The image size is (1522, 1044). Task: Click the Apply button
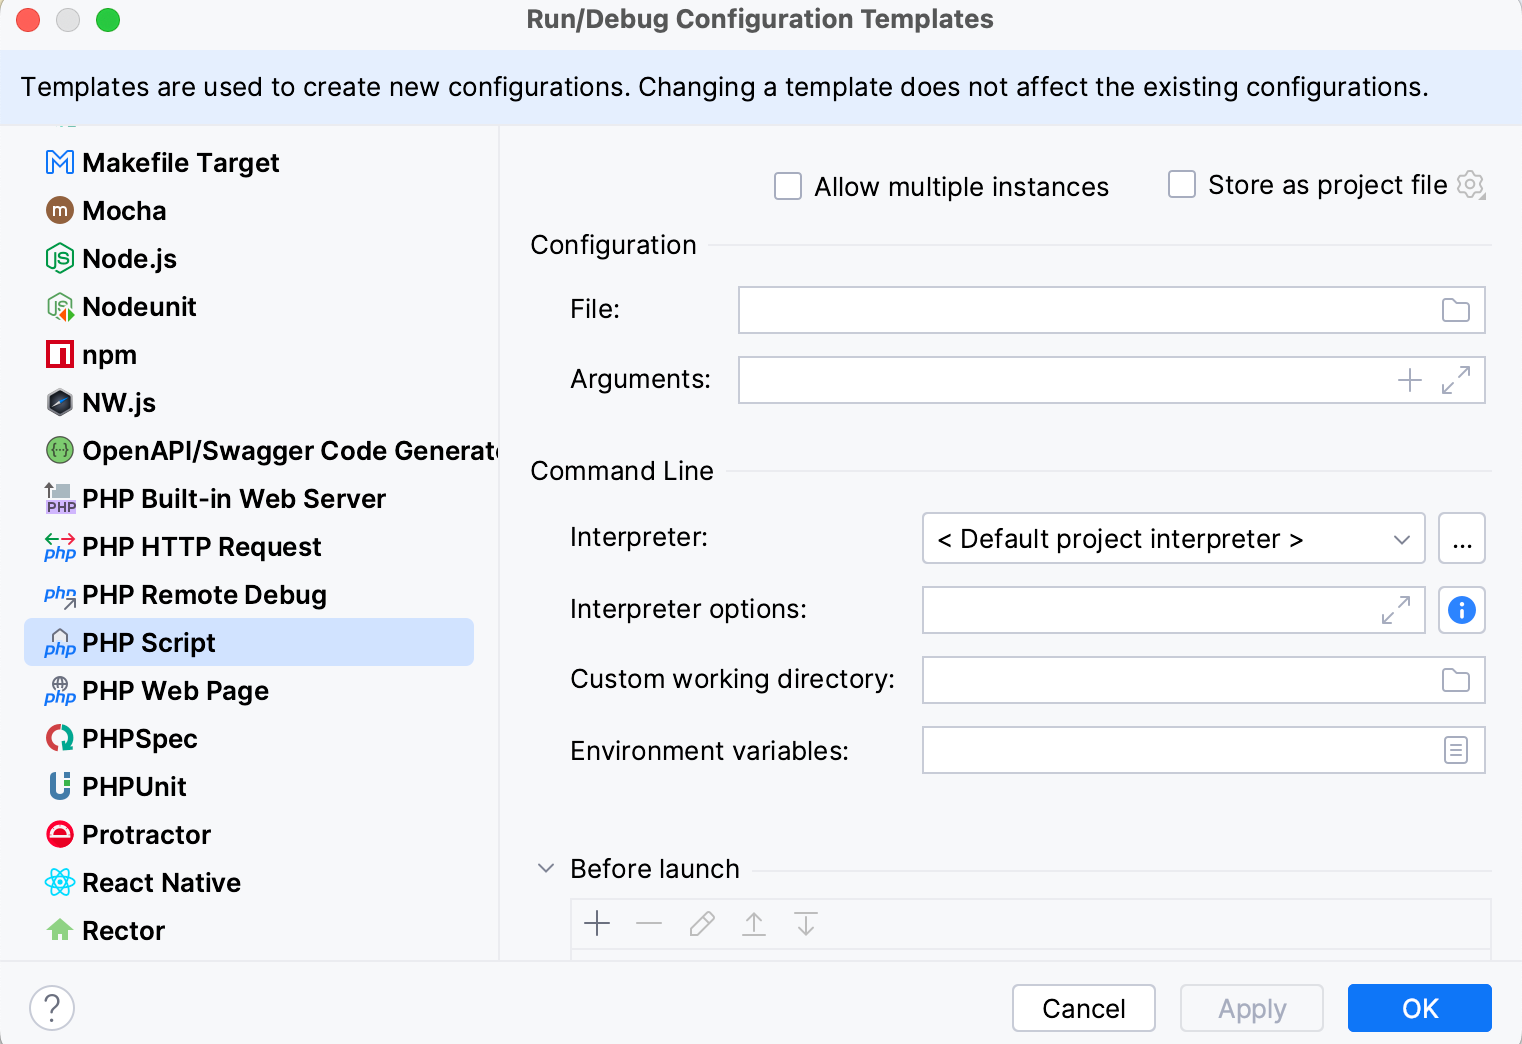pos(1252,1008)
